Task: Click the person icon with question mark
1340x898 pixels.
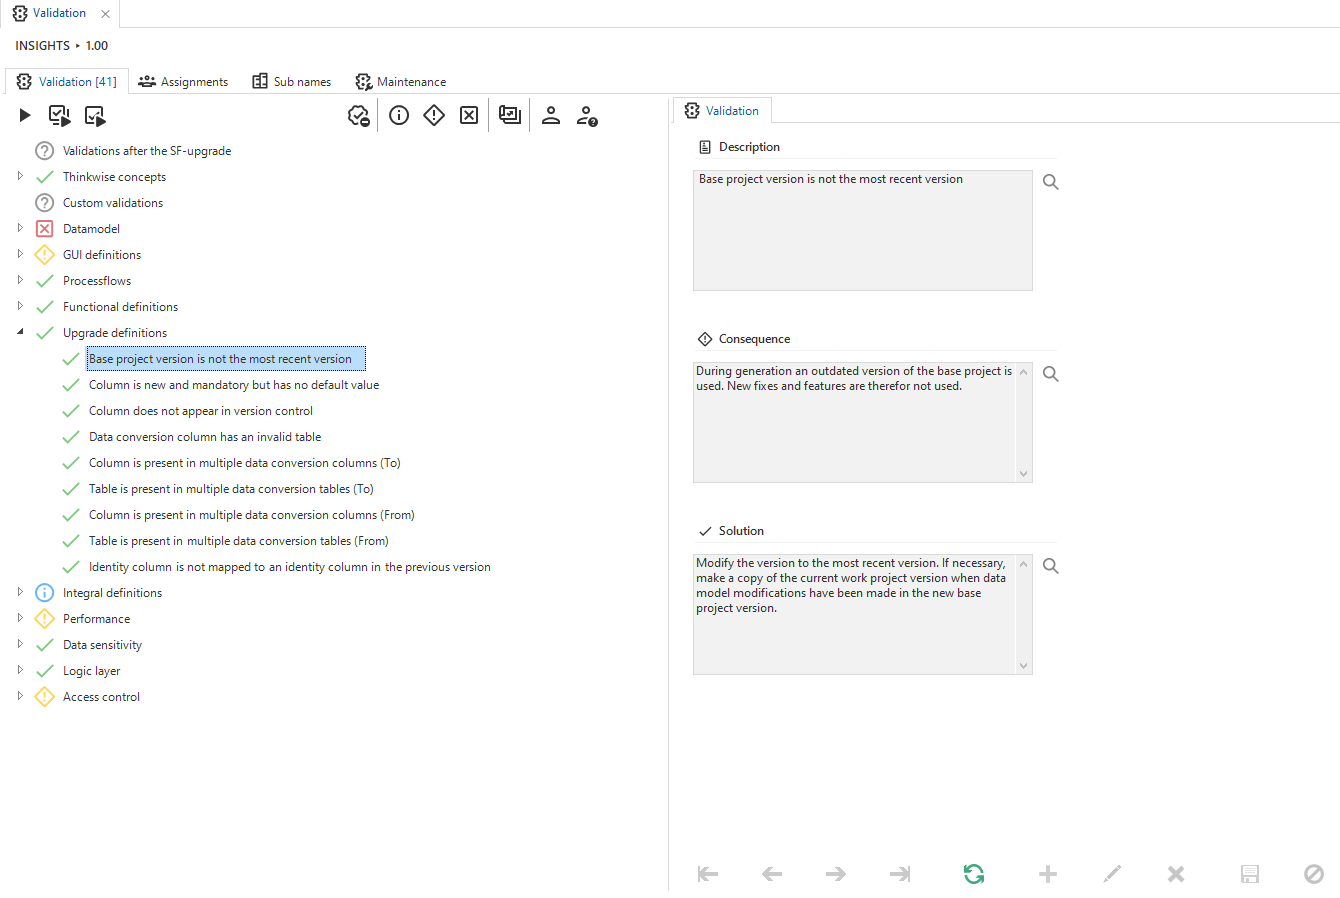Action: tap(587, 116)
